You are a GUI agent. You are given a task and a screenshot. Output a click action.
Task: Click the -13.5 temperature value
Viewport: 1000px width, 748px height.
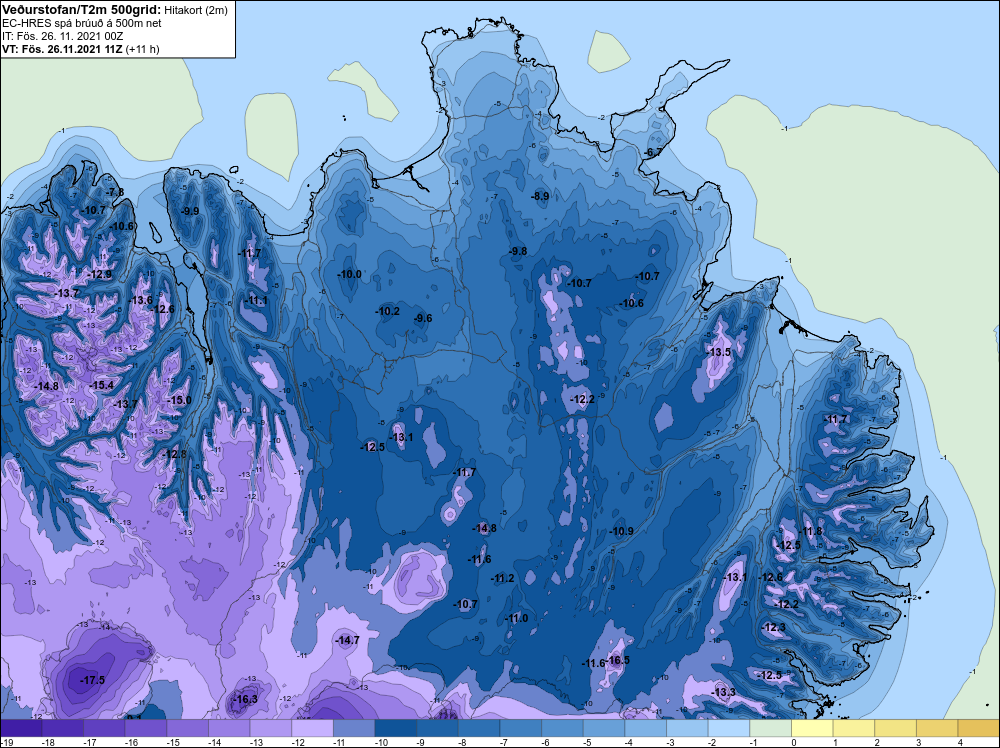point(719,352)
